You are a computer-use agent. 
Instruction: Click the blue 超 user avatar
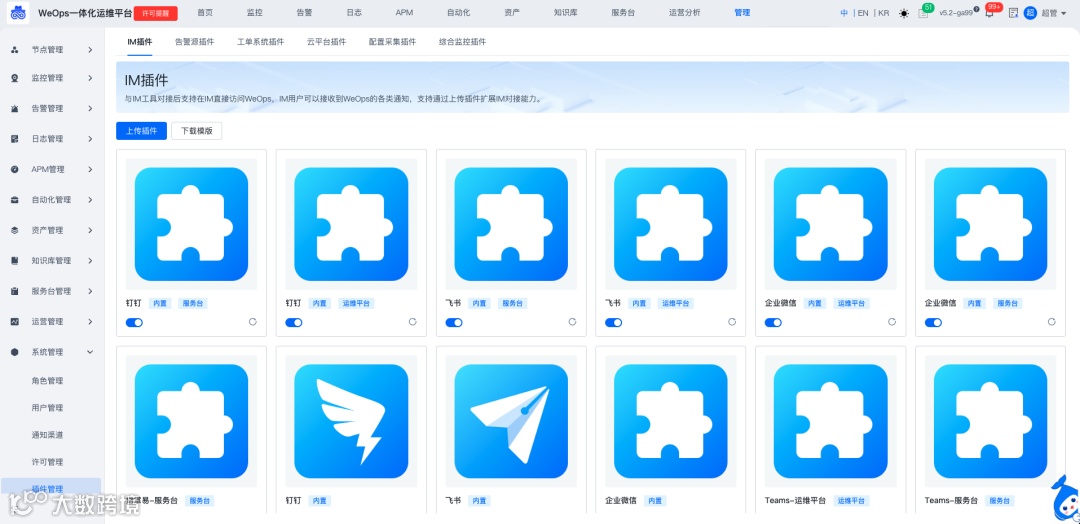click(1030, 13)
